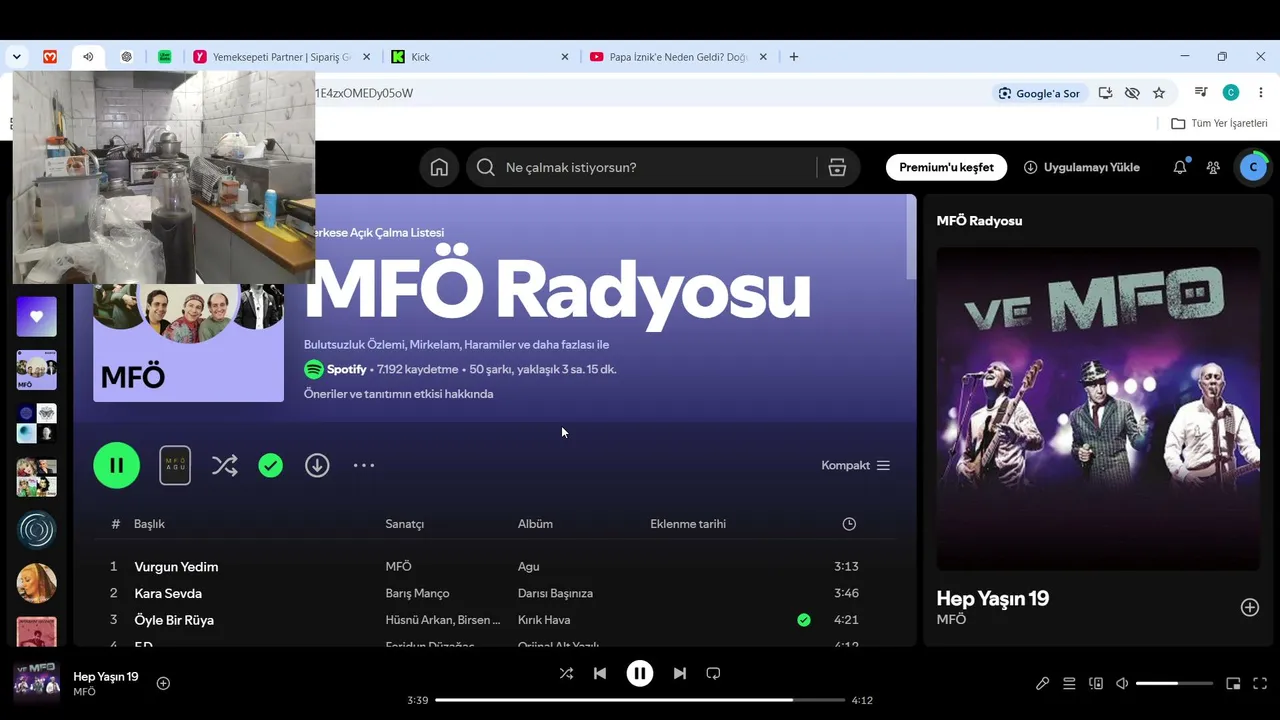Click the search magnifier icon
This screenshot has width=1280, height=720.
(486, 167)
